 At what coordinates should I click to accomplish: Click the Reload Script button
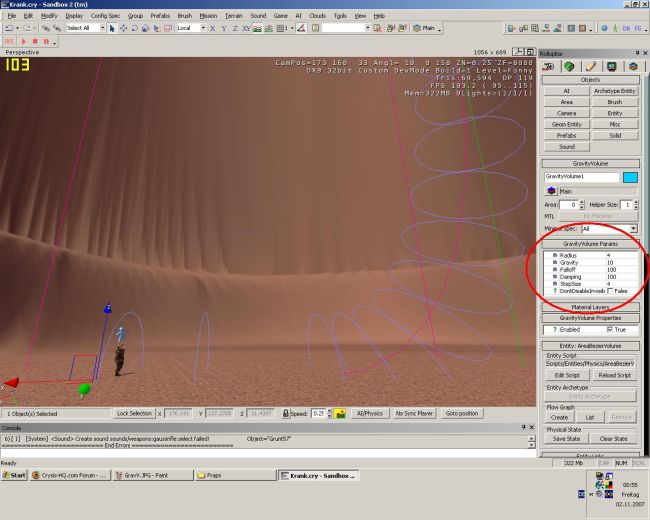pos(614,375)
